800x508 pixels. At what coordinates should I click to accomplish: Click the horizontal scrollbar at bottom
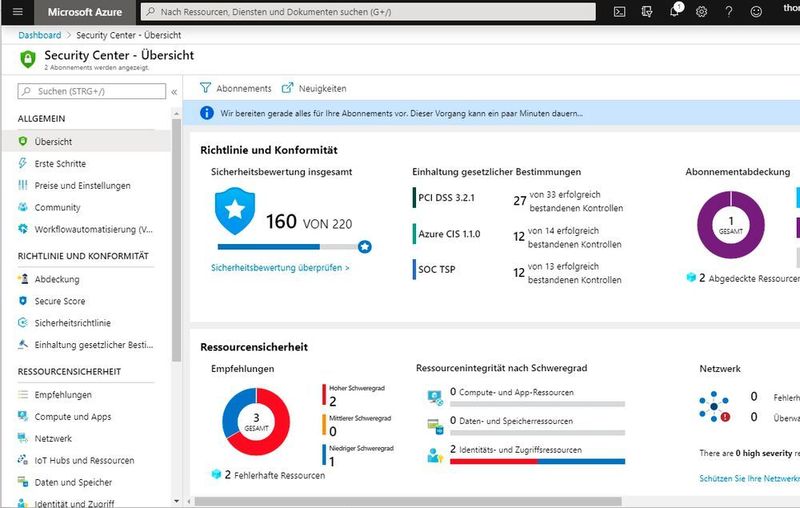[x=408, y=501]
